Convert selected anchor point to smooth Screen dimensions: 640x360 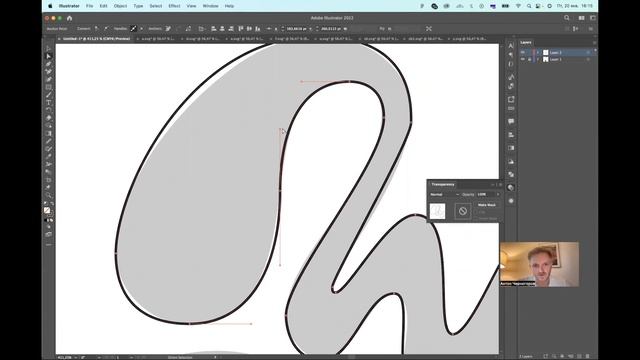pyautogui.click(x=106, y=29)
